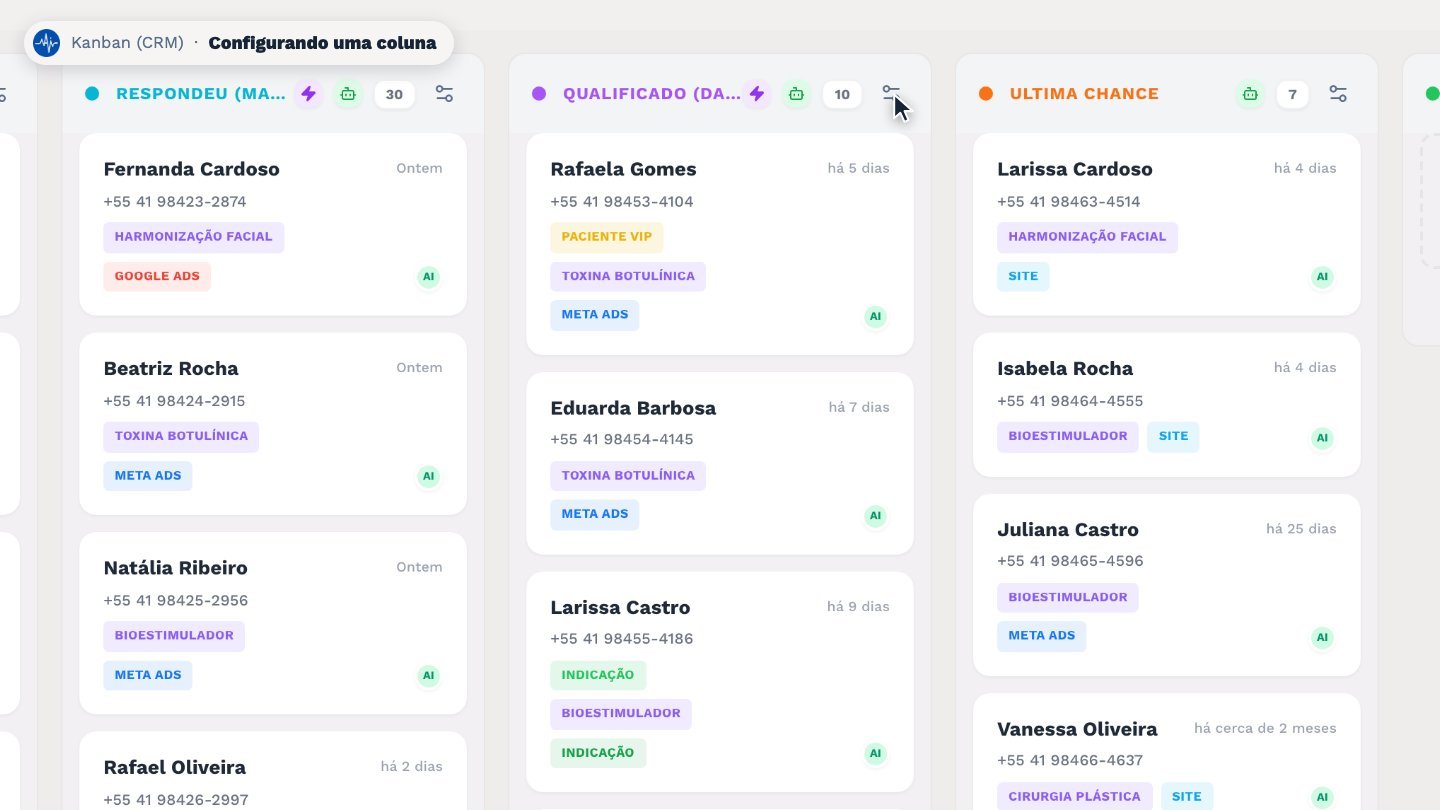The height and width of the screenshot is (810, 1440).
Task: Click the orange dot beside ULTIMA CHANCE
Action: (986, 94)
